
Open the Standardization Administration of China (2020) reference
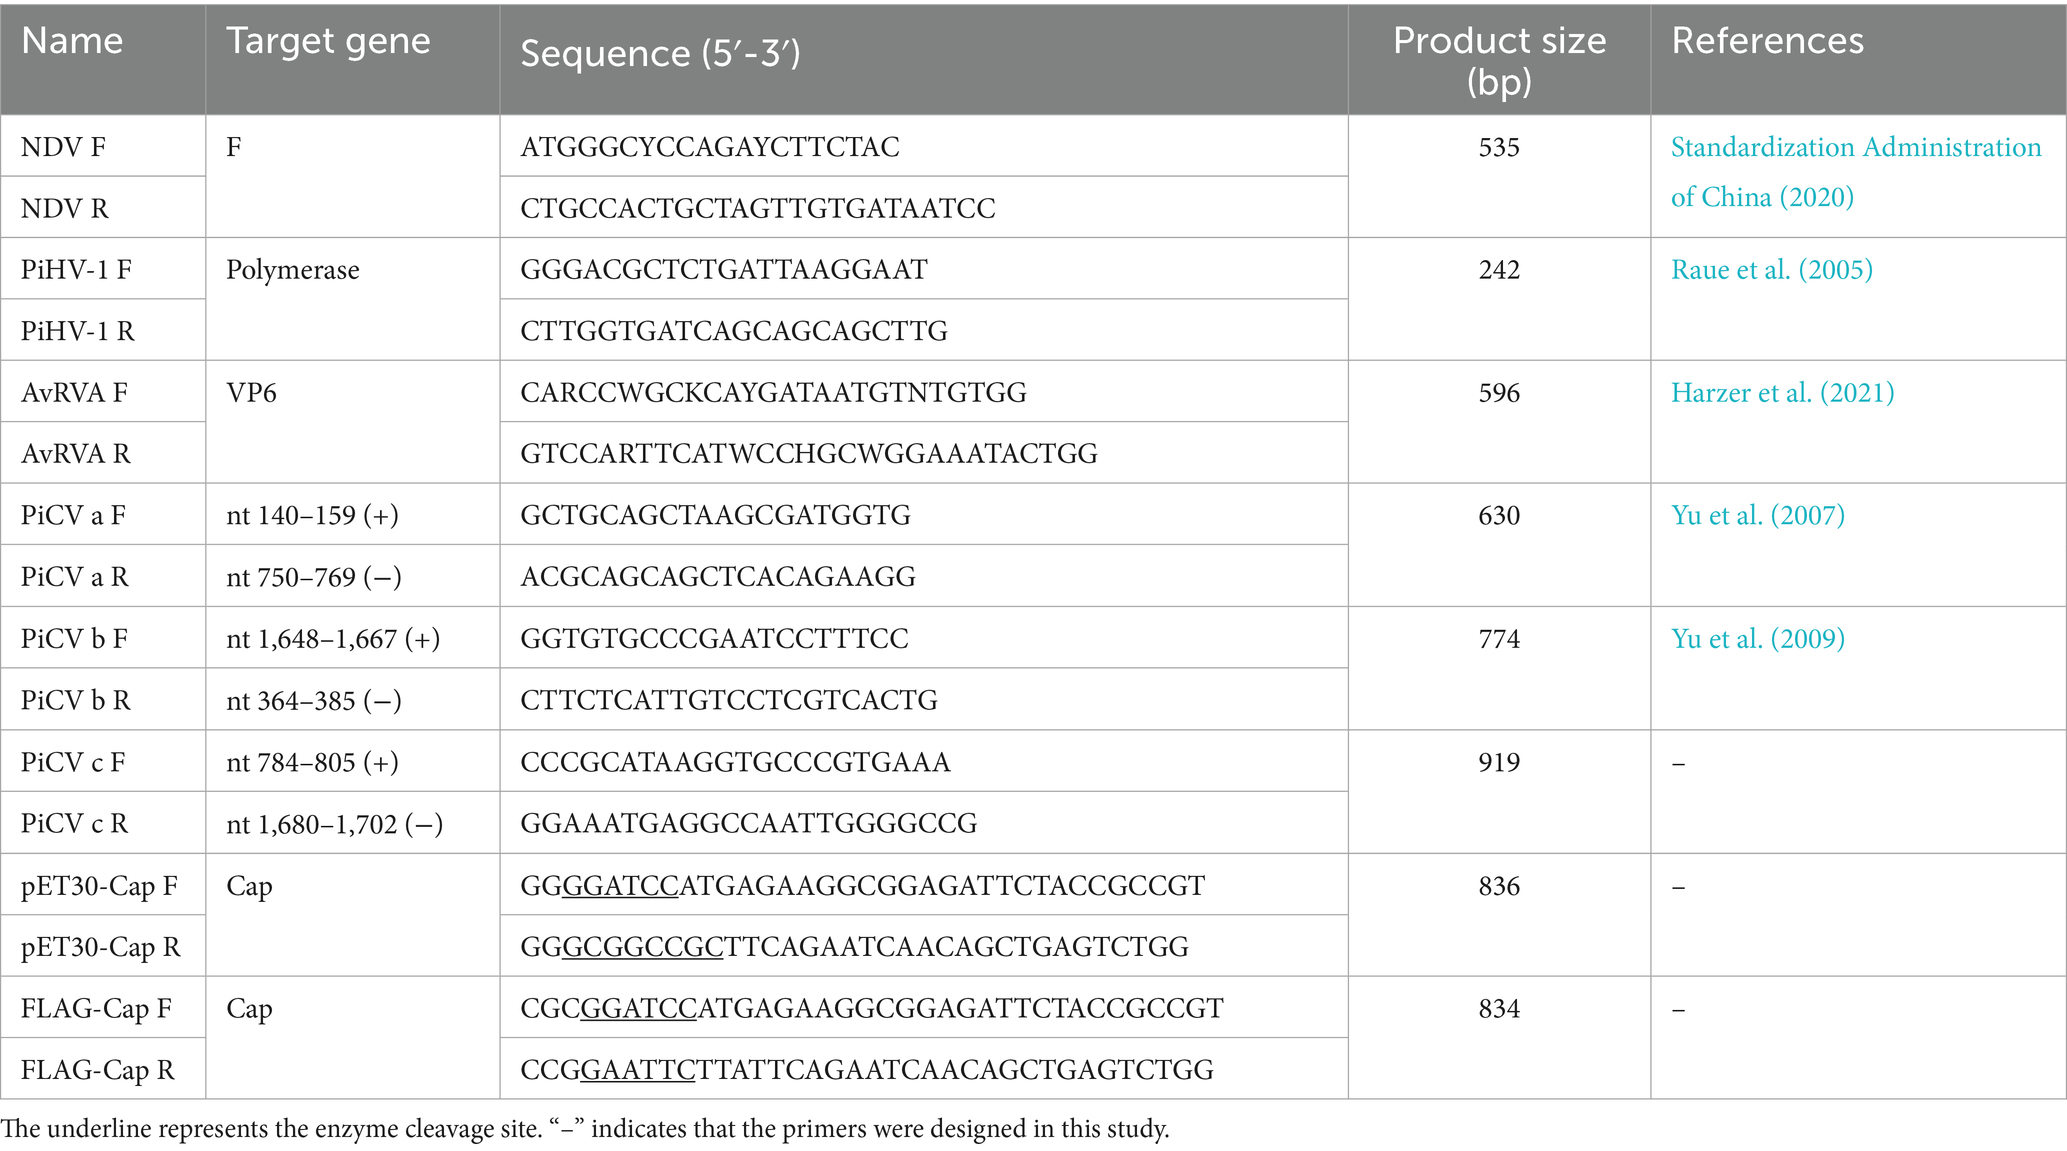click(x=1855, y=172)
